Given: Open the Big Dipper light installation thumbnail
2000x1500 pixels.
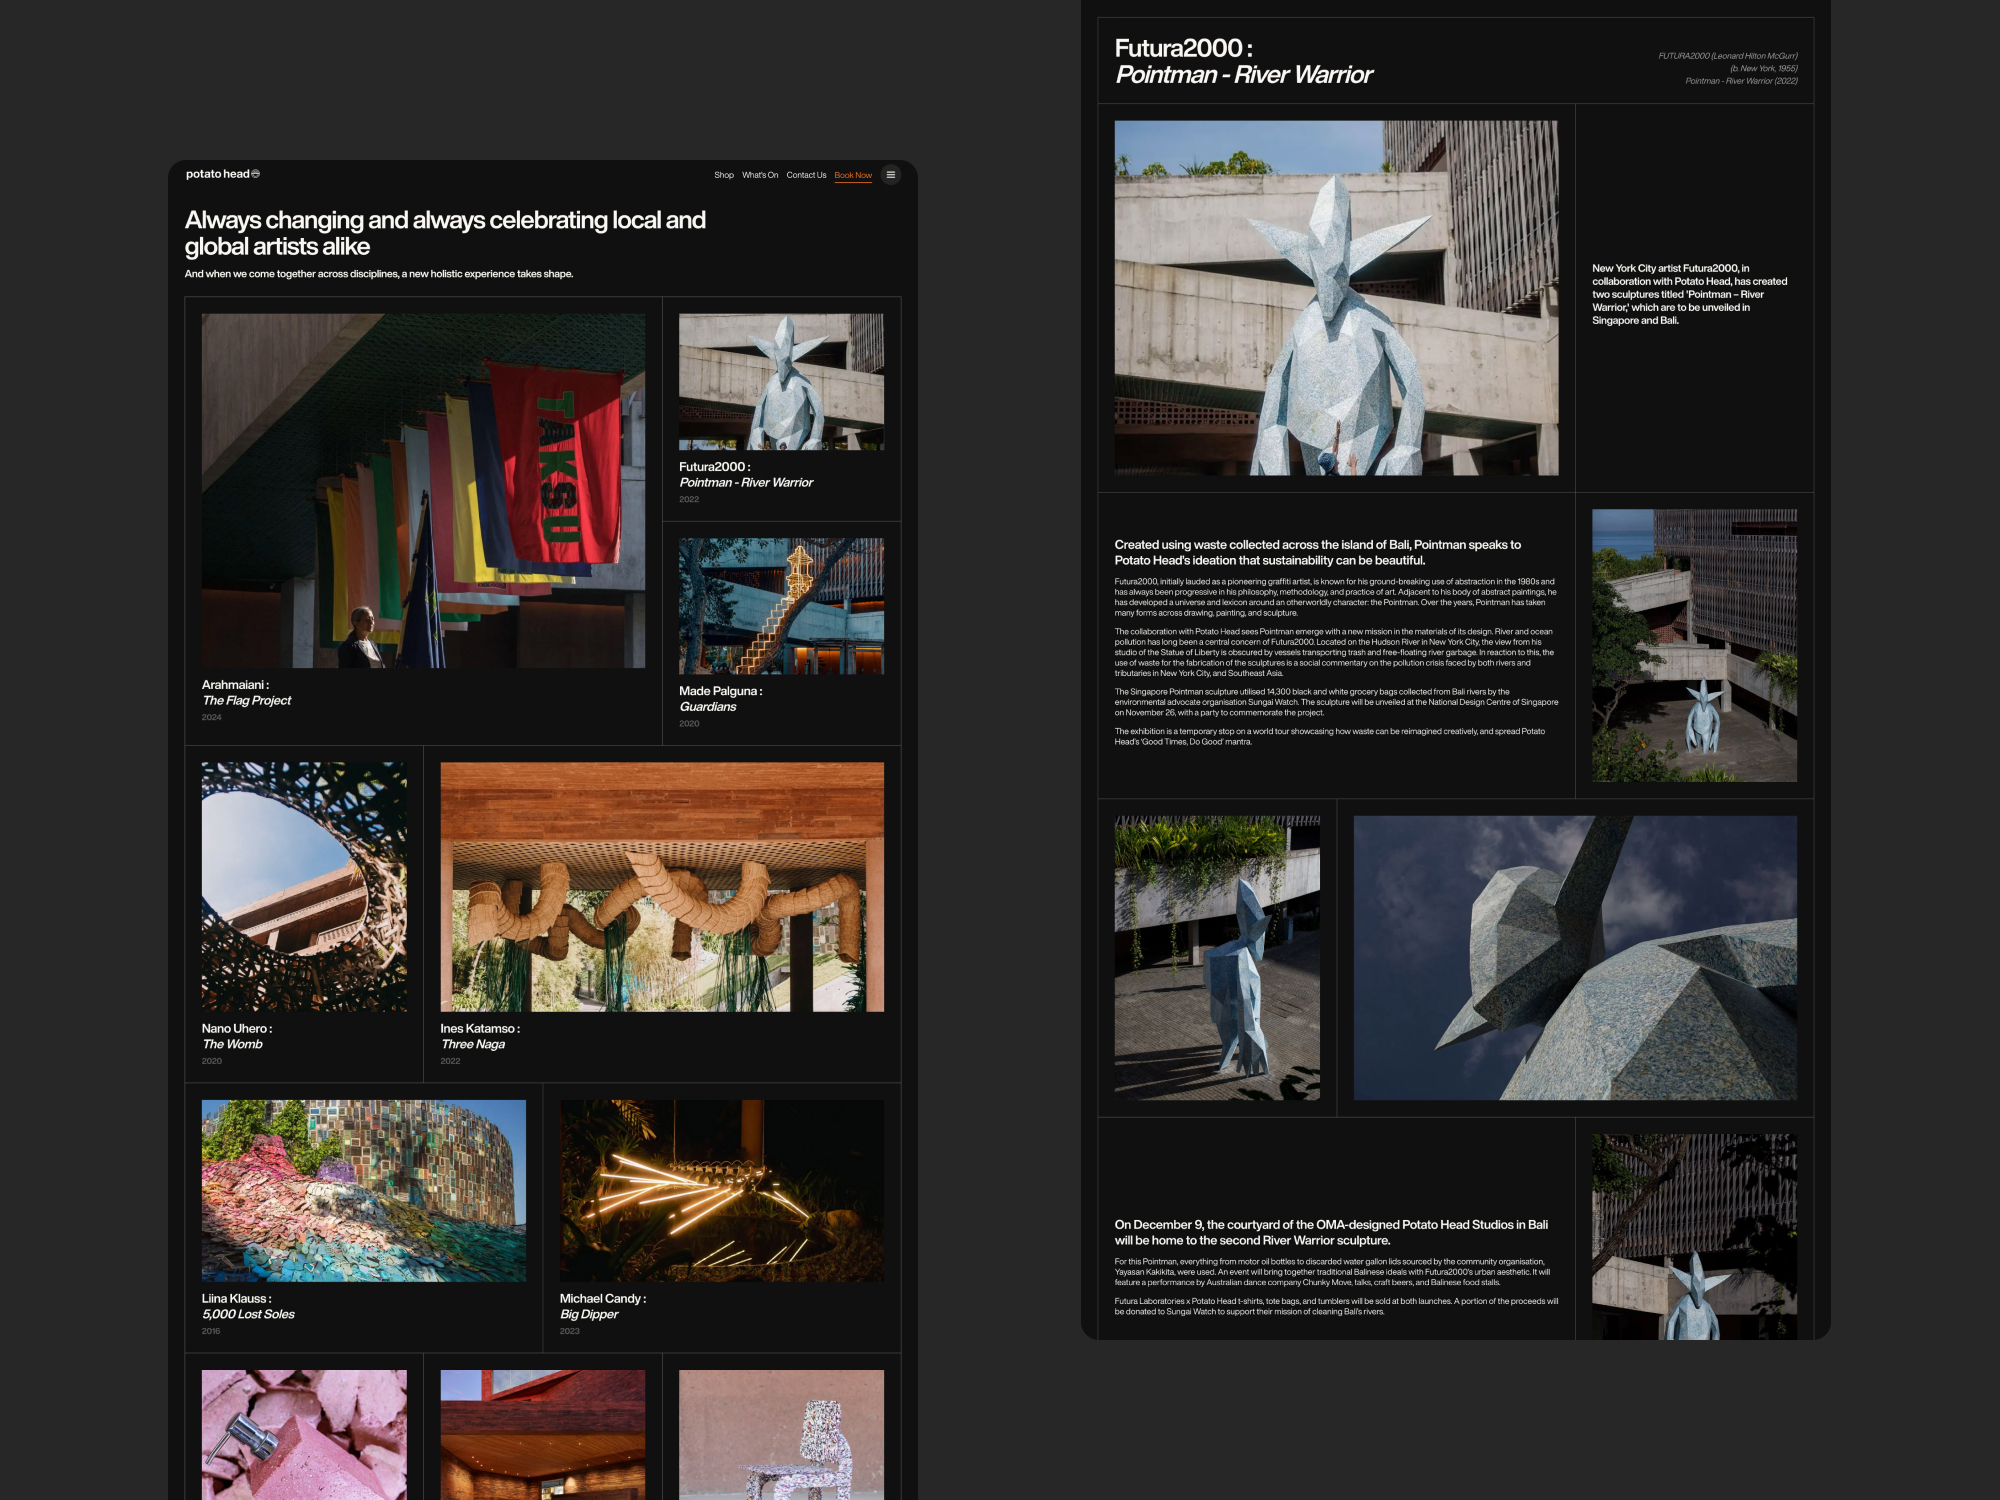Looking at the screenshot, I should click(x=722, y=1191).
